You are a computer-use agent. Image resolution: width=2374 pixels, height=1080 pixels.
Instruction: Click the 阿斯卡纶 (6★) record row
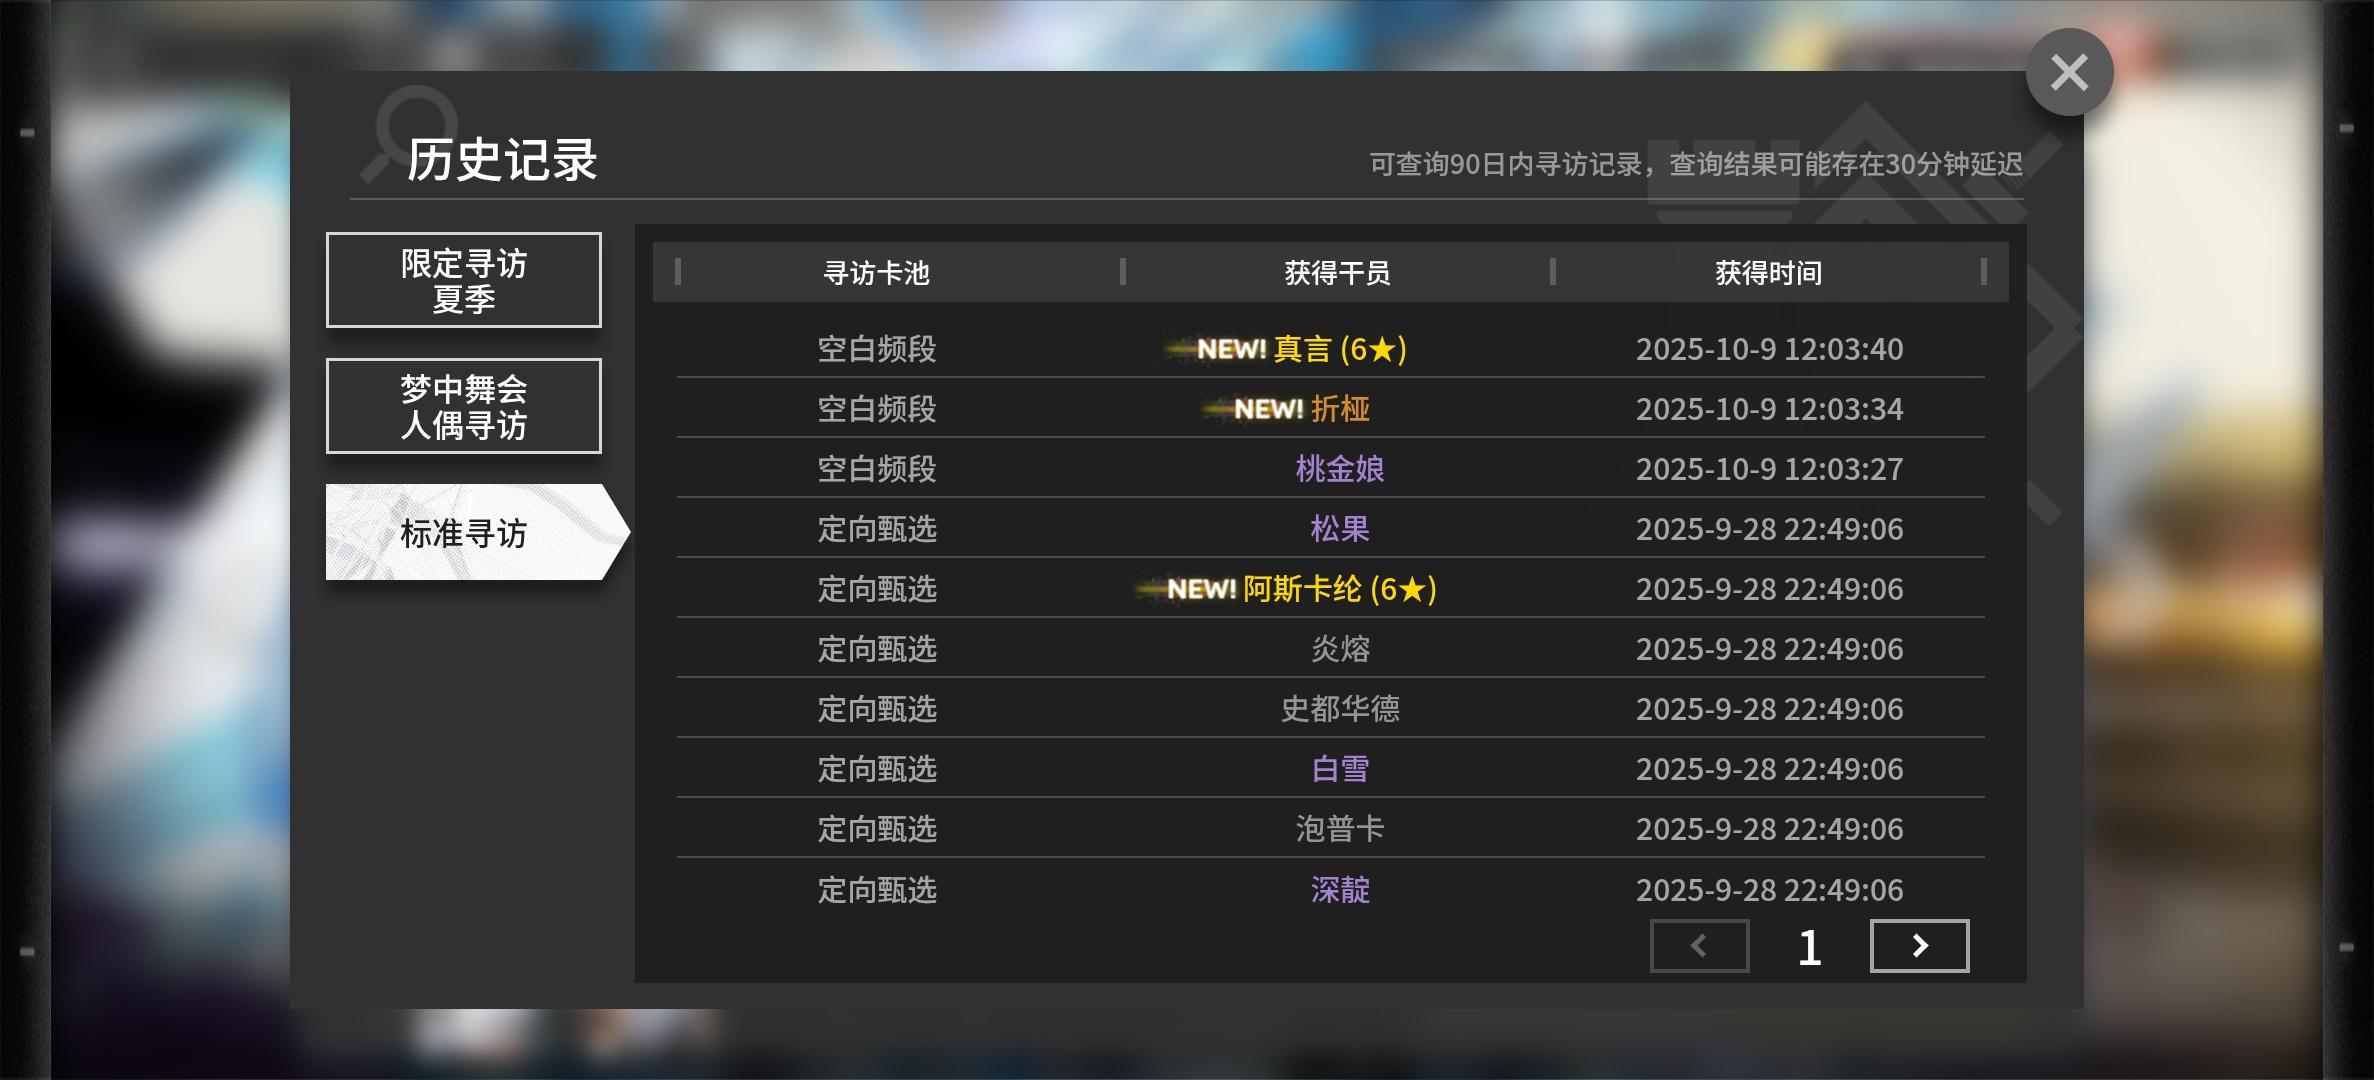pos(1302,589)
